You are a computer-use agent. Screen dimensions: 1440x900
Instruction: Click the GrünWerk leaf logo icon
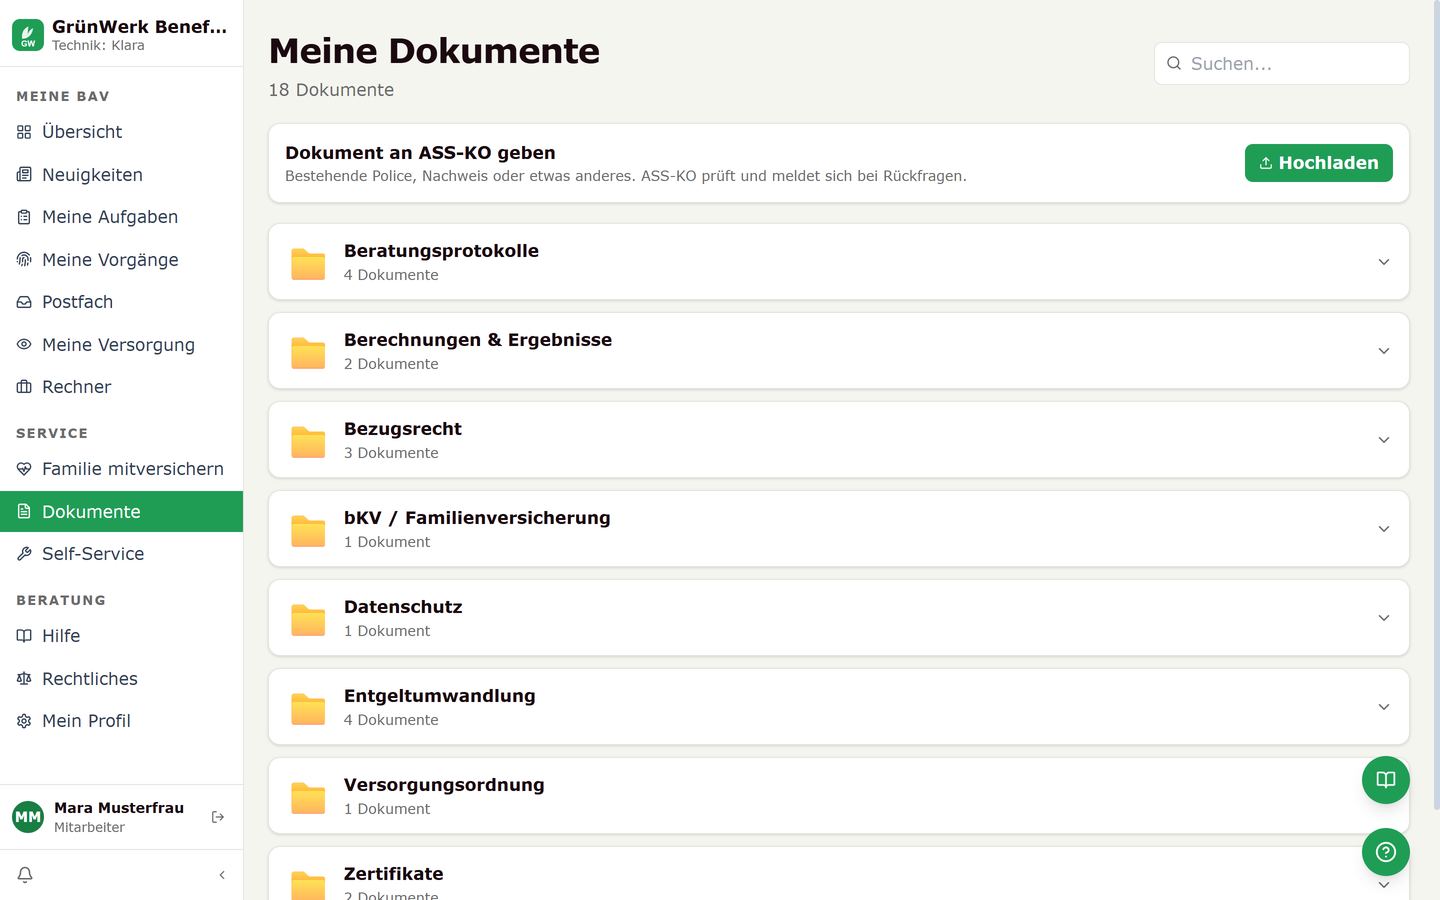pos(28,35)
